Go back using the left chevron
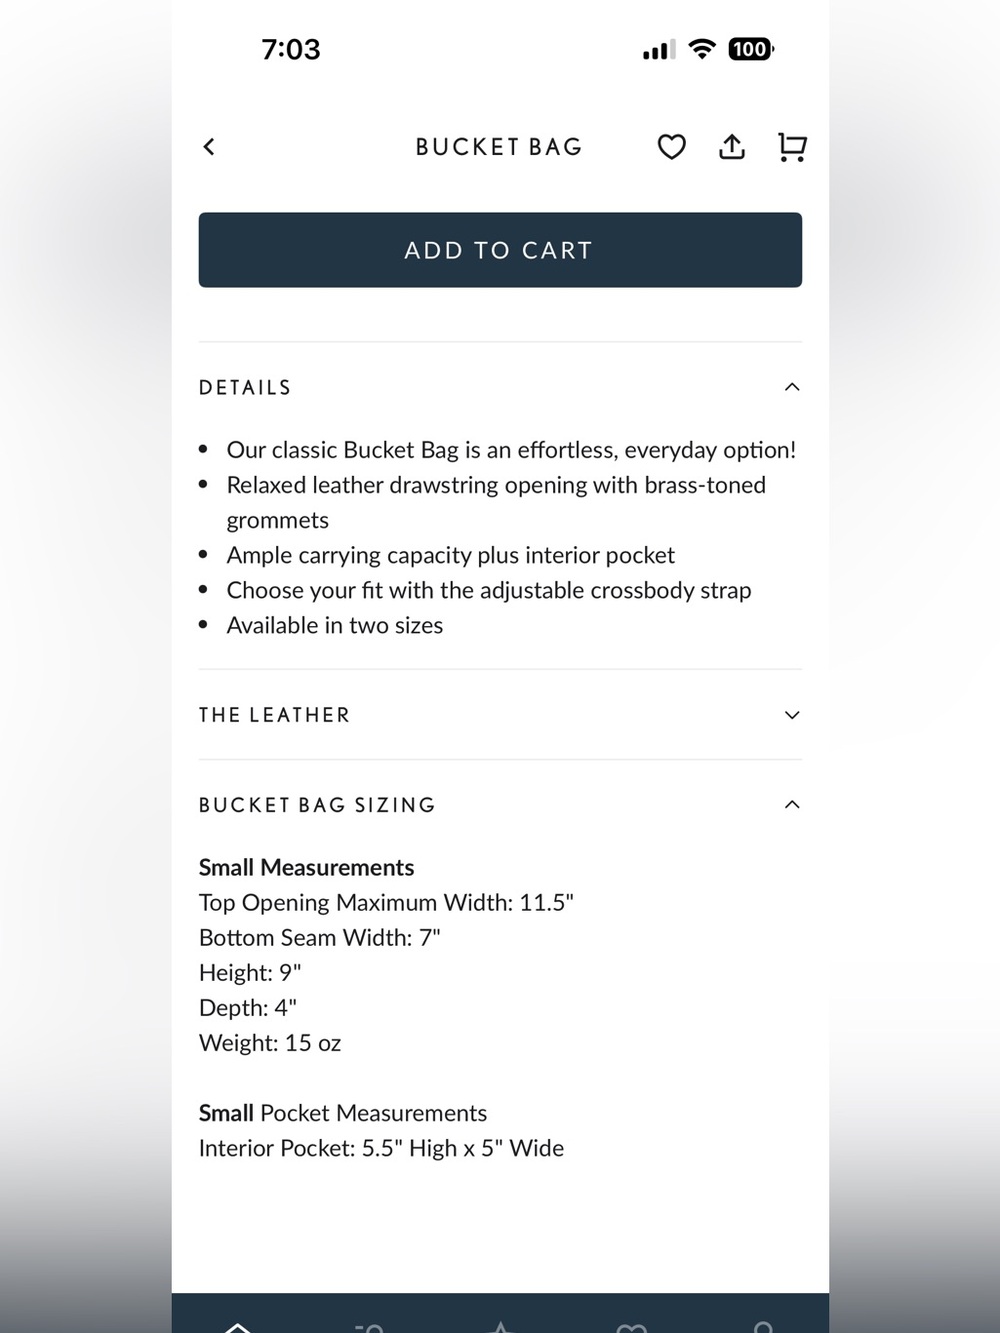 [209, 147]
